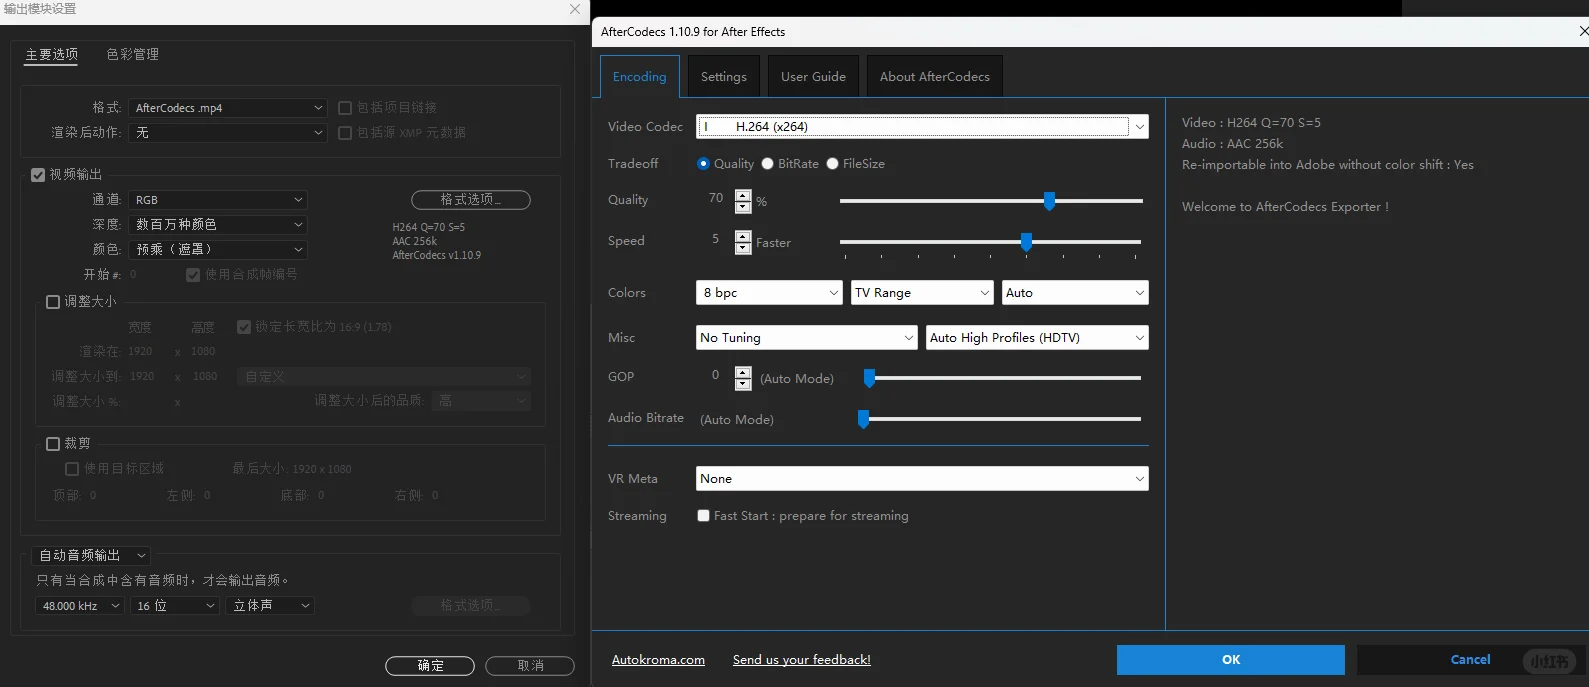Screen dimensions: 1589x687
Task: Increase the GOP value with the up spinner
Action: (743, 372)
